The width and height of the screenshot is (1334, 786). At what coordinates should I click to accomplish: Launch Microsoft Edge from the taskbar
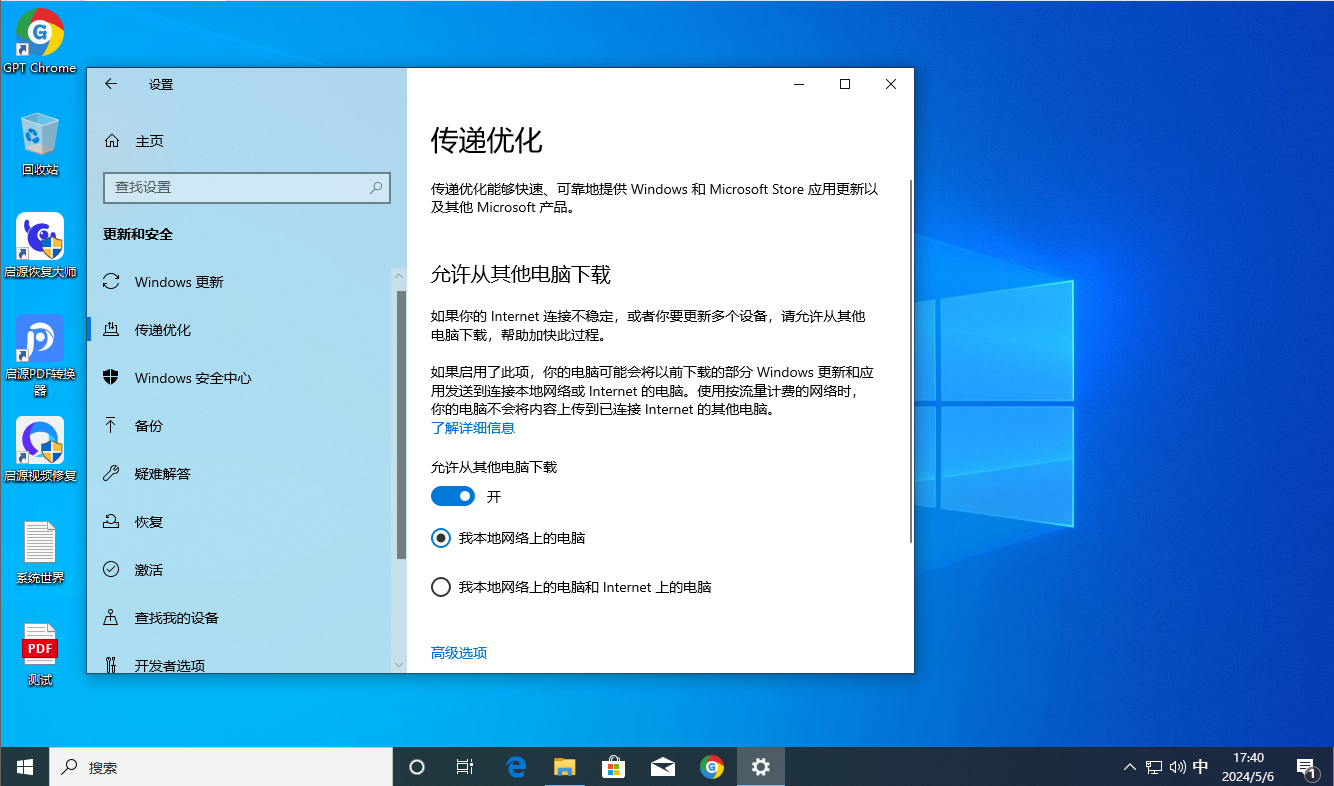(x=516, y=767)
